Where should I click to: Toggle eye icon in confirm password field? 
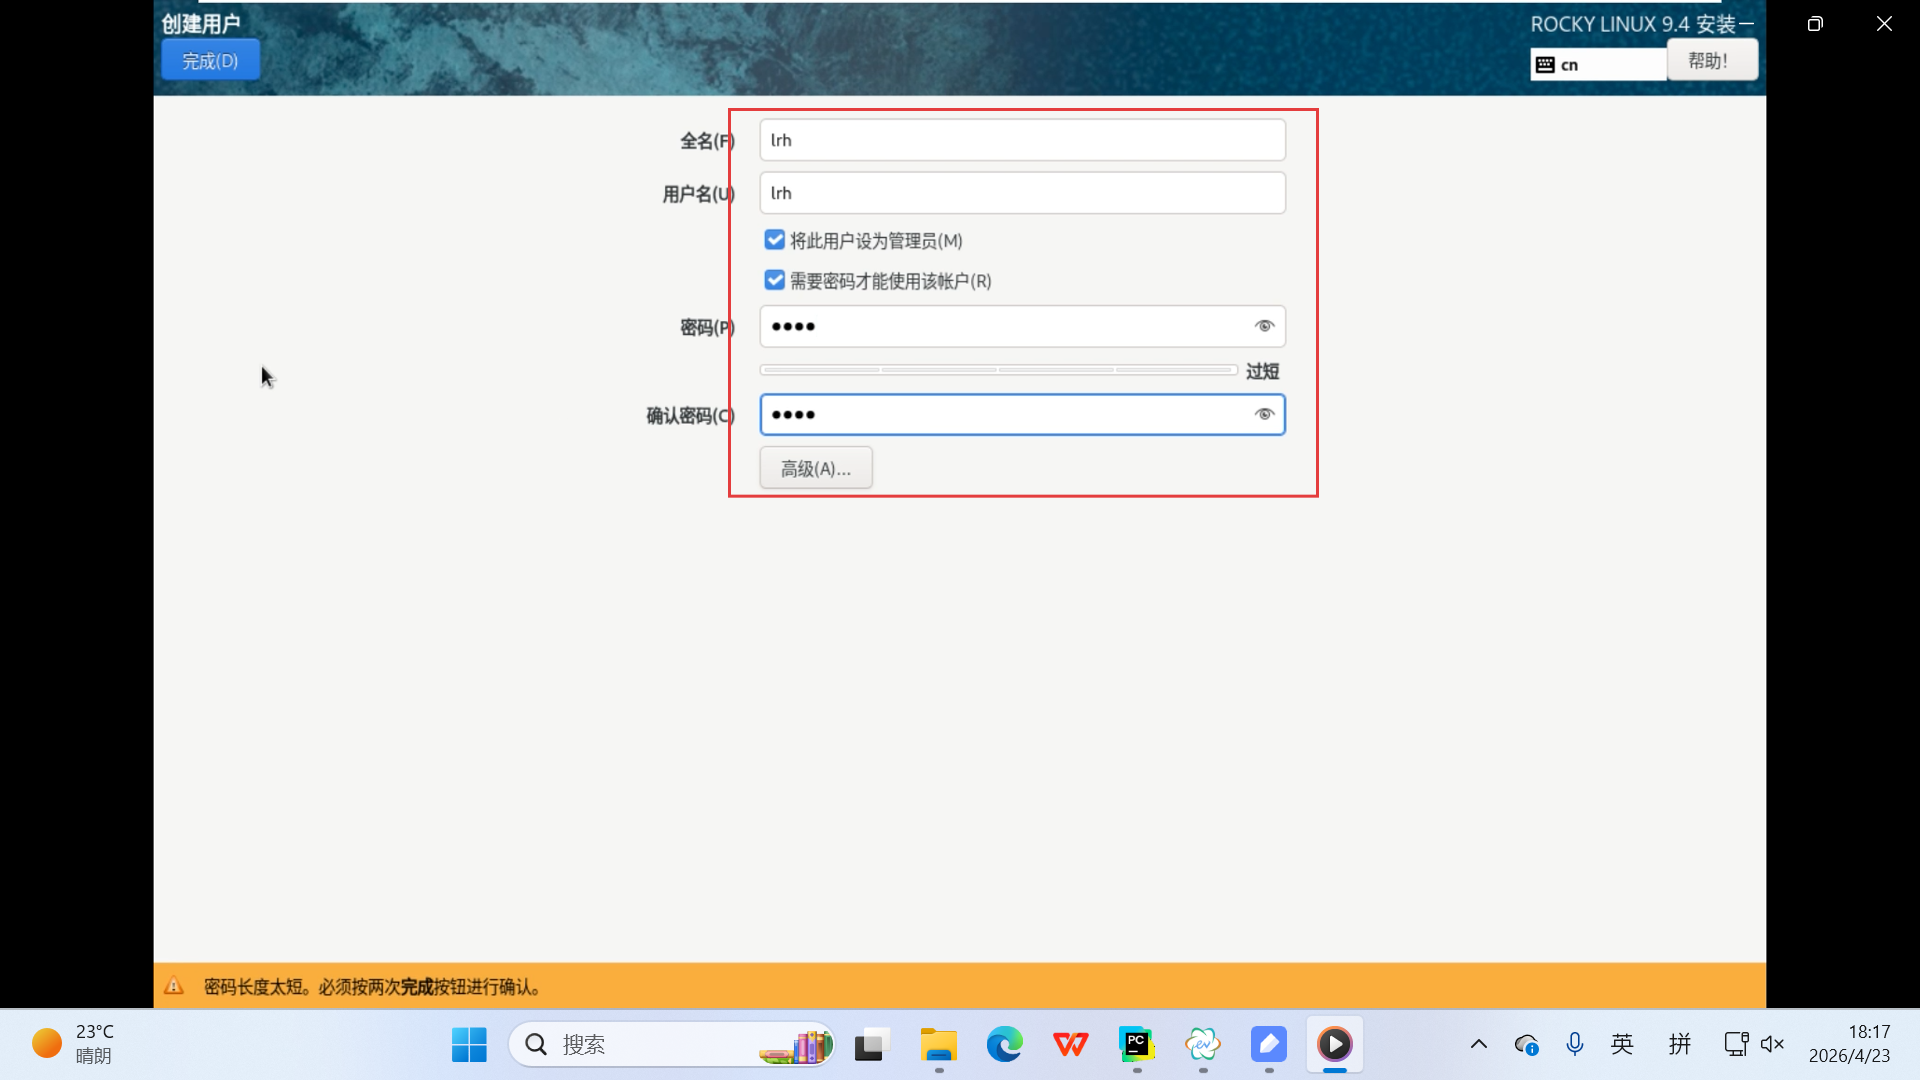[x=1264, y=414]
